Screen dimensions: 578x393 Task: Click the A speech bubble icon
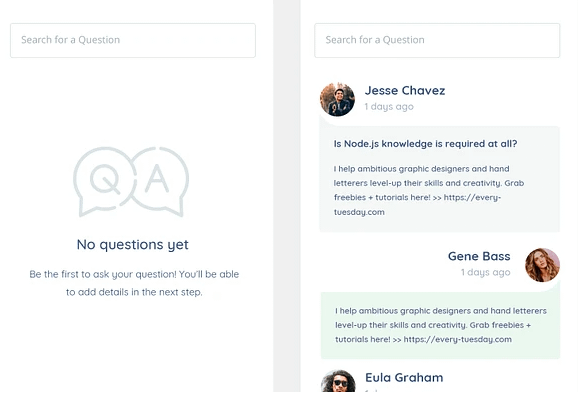pos(159,181)
